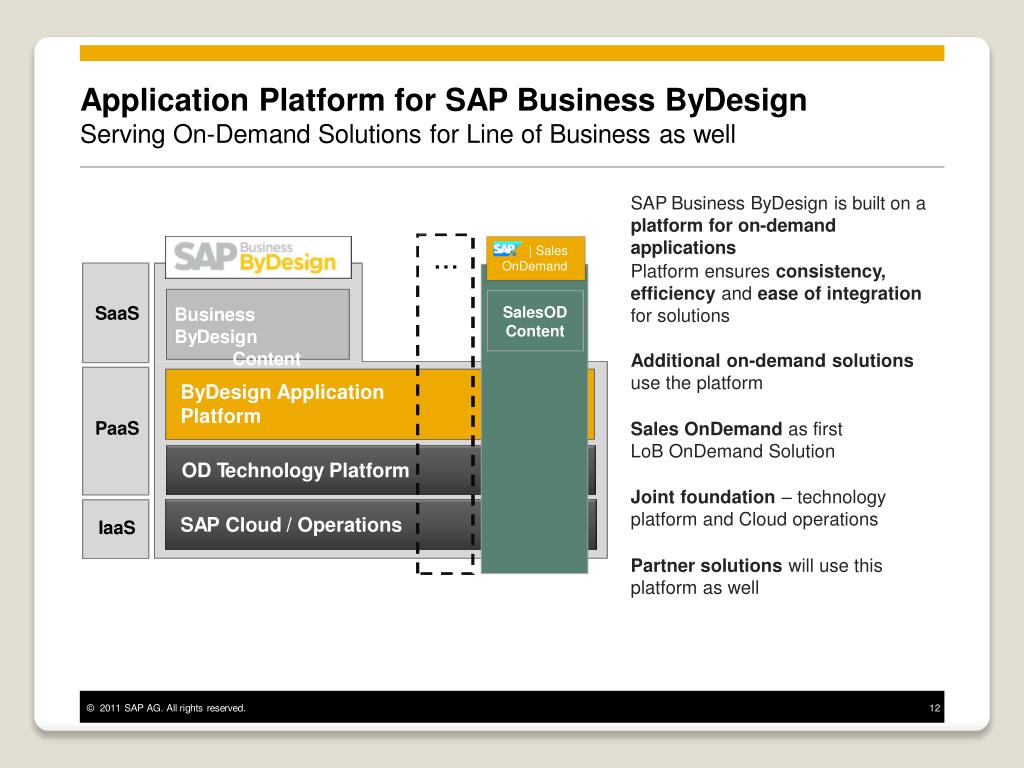Click the slide title 'Application Platform for SAP Business ByDesign'

(443, 100)
